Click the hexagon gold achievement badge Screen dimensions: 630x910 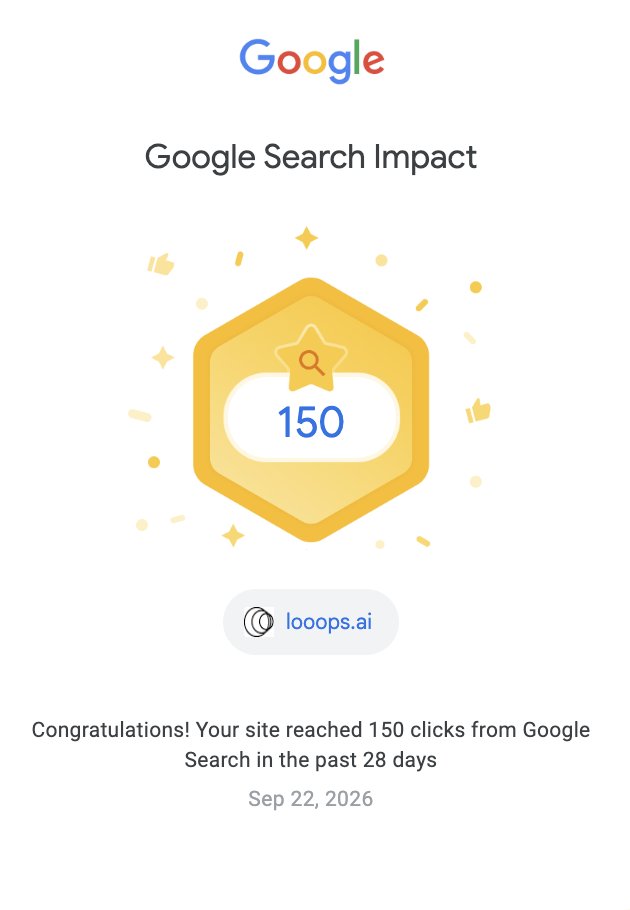pos(311,410)
